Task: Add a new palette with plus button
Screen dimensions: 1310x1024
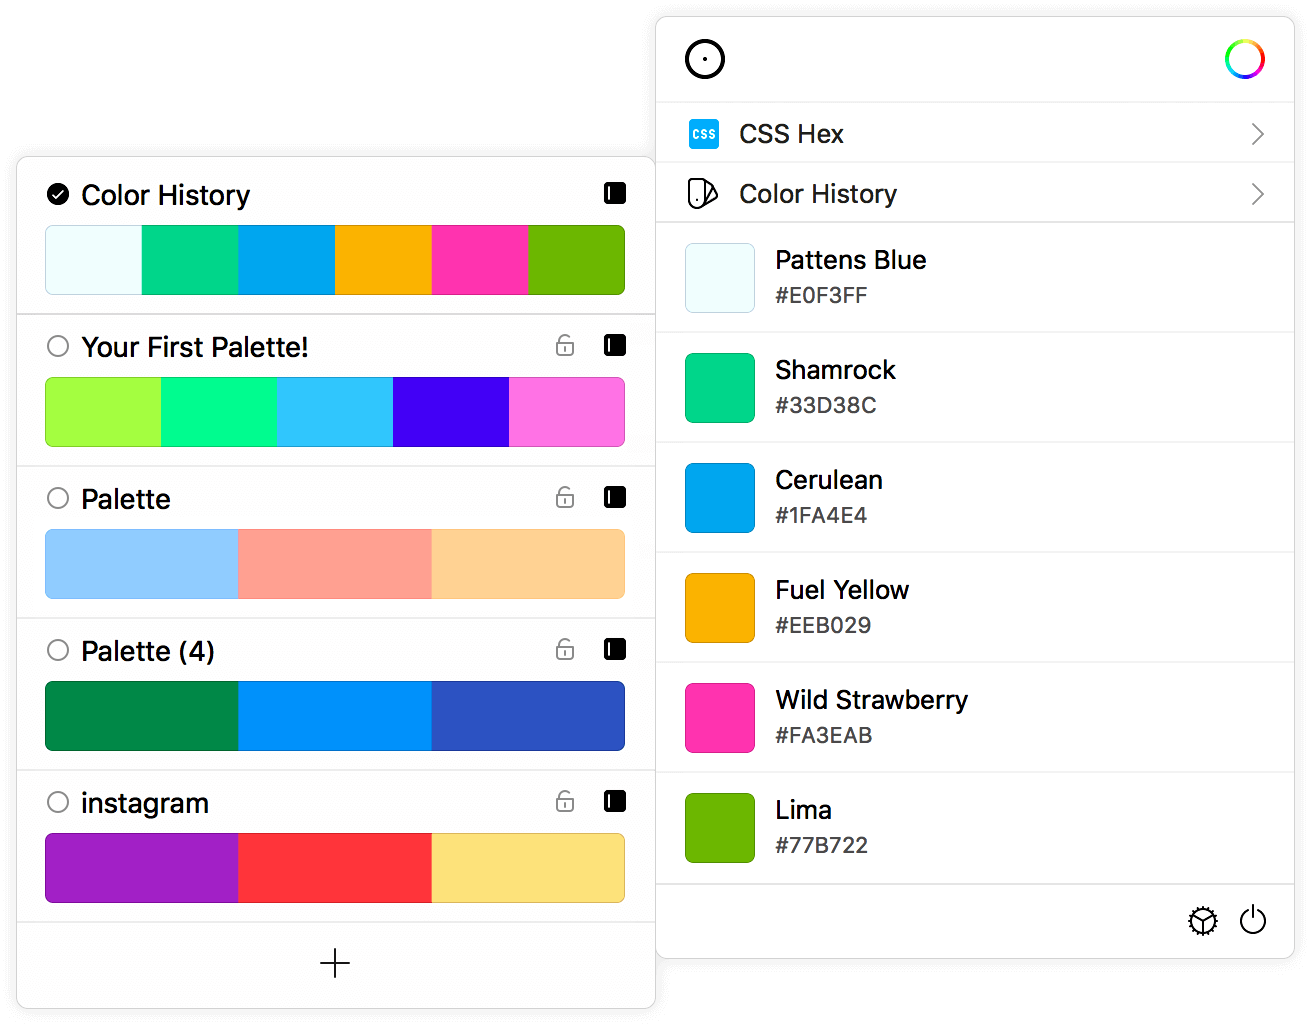Action: tap(335, 963)
